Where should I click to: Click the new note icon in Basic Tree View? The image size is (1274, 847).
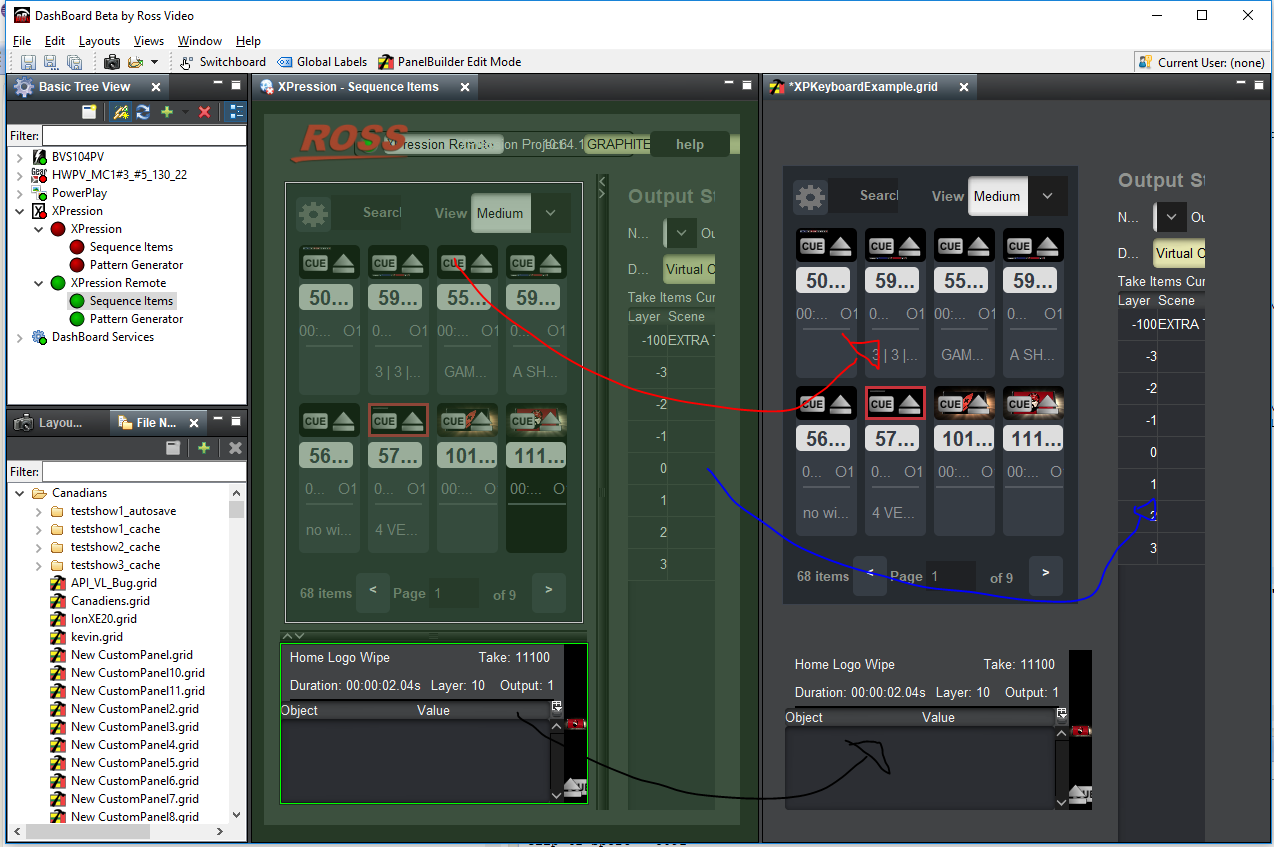click(89, 112)
